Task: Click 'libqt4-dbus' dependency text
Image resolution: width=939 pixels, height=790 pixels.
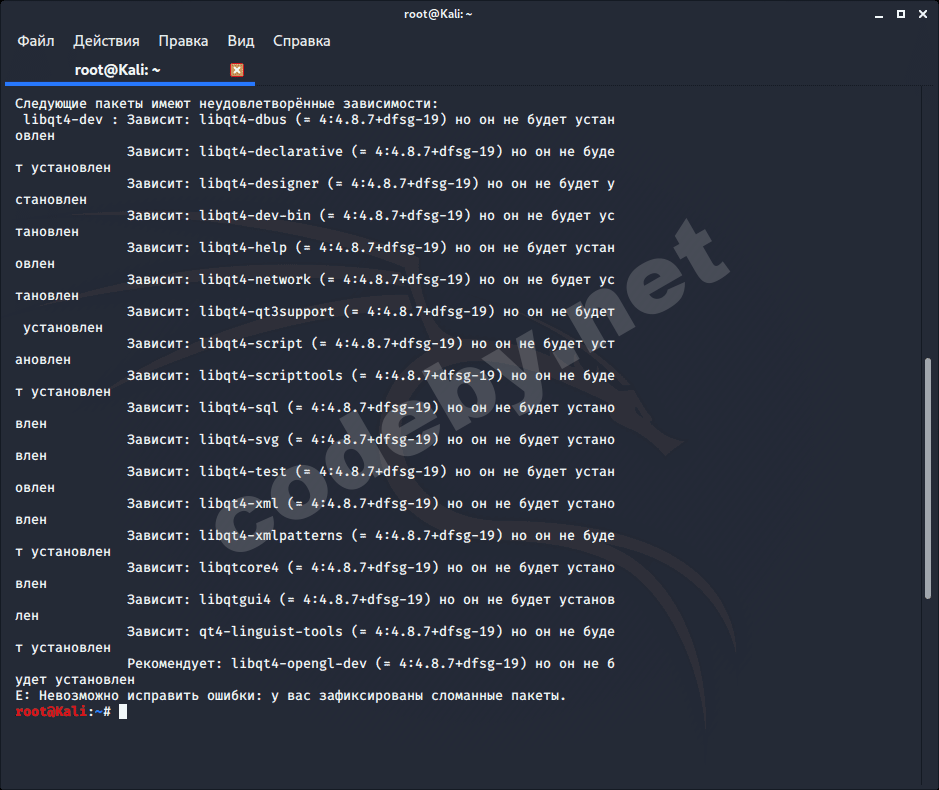Action: point(243,120)
